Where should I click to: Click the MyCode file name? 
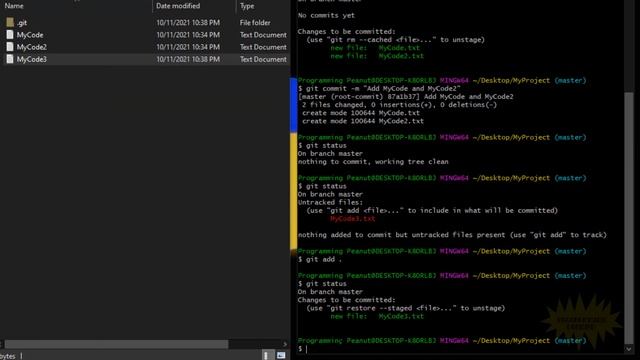pyautogui.click(x=30, y=35)
